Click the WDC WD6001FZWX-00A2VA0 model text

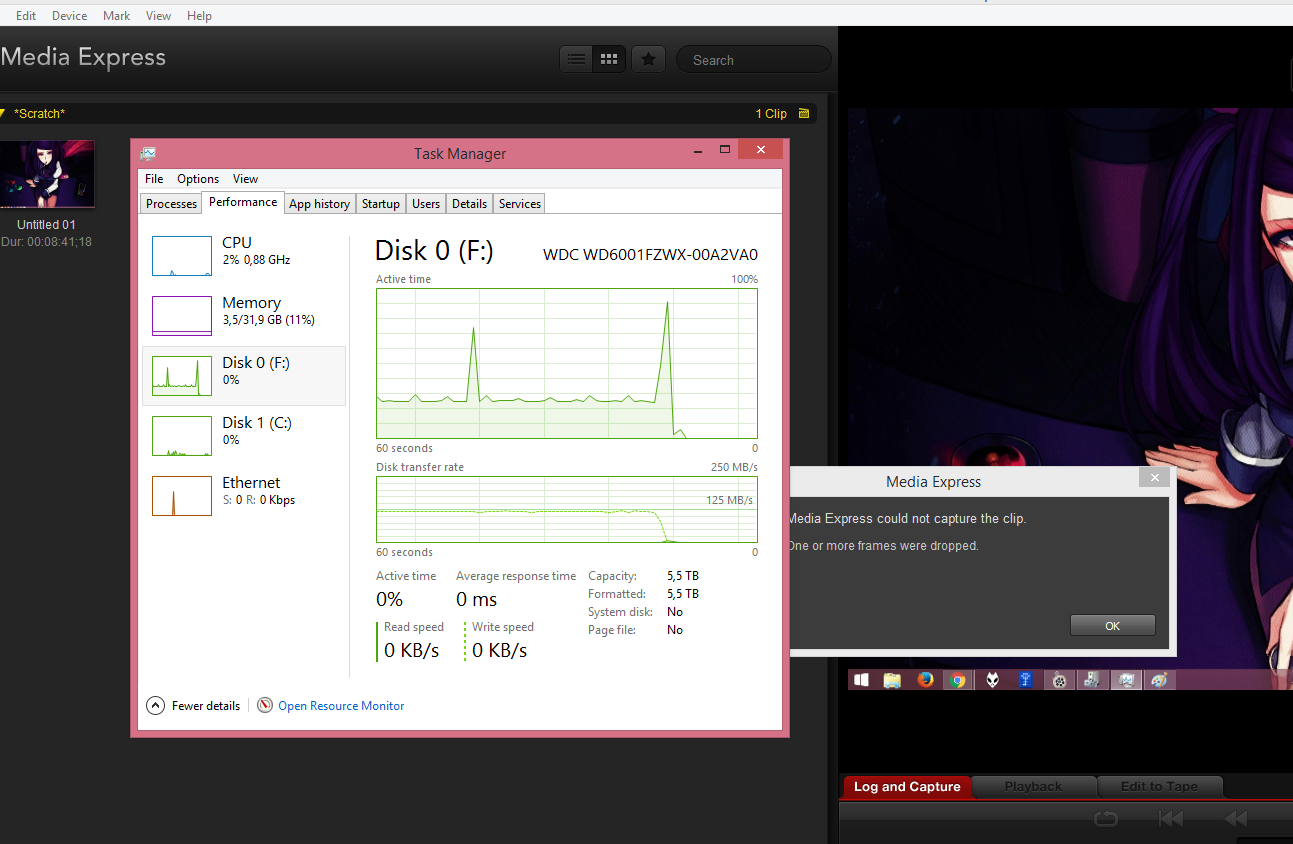click(x=650, y=254)
